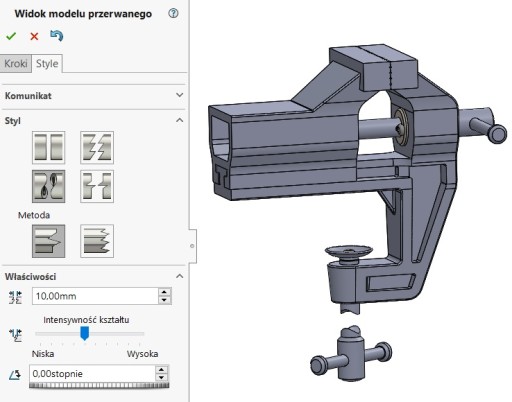Choose the straight cut break style
The width and height of the screenshot is (512, 402).
tap(49, 147)
